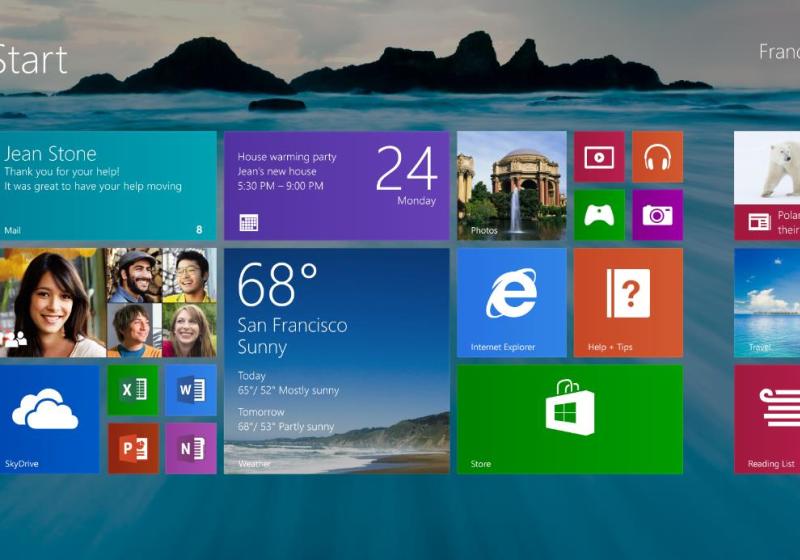Launch the Music headphones tile
The height and width of the screenshot is (560, 800).
657,157
